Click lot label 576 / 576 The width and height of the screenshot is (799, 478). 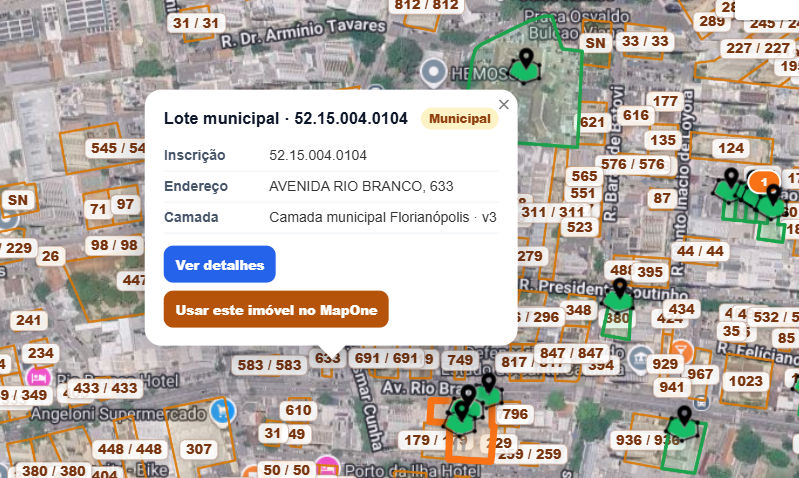632,164
